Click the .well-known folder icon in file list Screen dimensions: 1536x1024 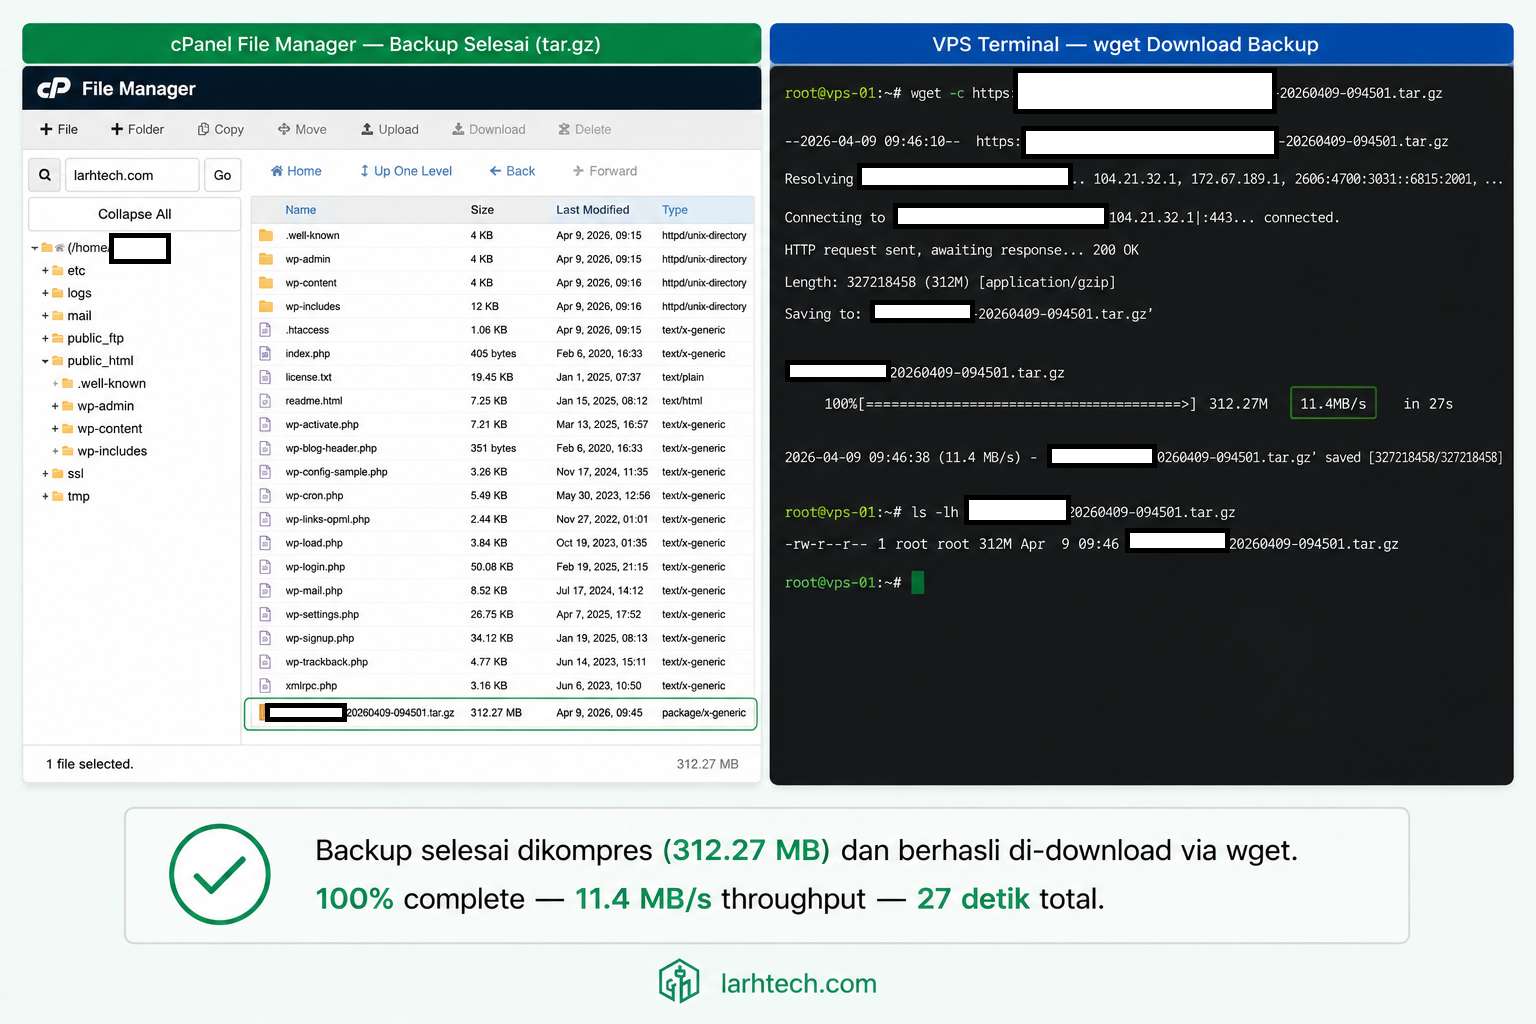coord(266,235)
